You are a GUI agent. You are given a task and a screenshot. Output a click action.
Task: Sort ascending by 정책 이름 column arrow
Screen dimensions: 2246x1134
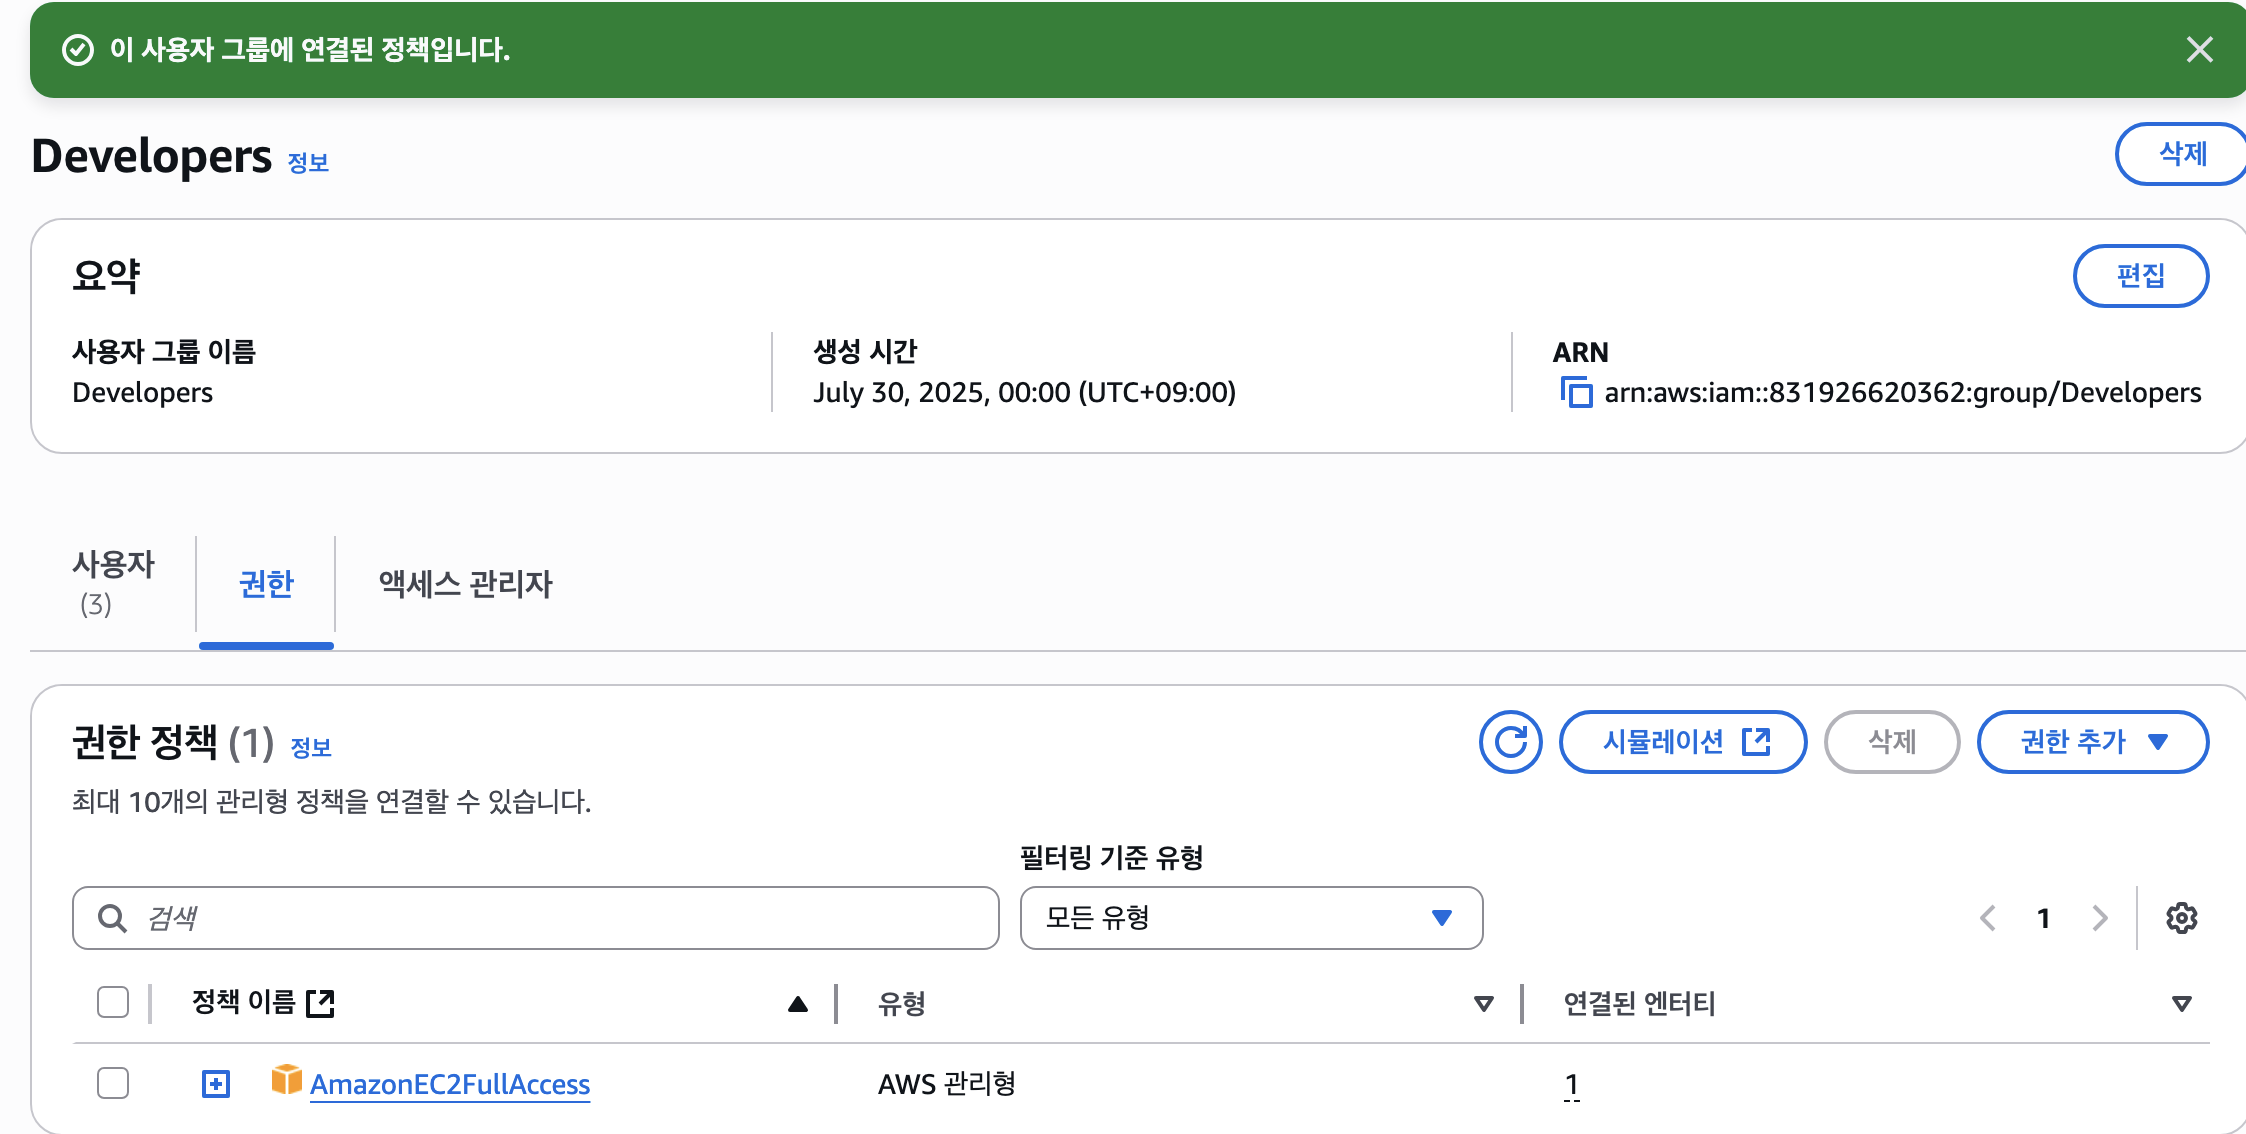tap(797, 1004)
